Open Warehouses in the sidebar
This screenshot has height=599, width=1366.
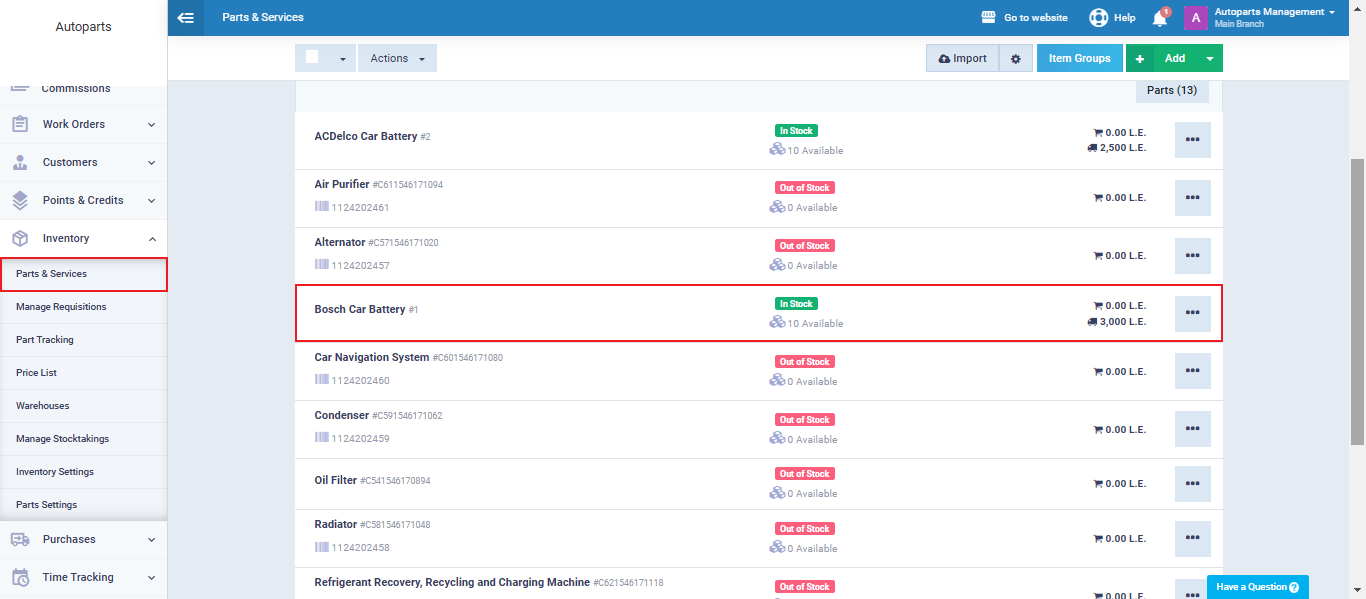pyautogui.click(x=84, y=406)
